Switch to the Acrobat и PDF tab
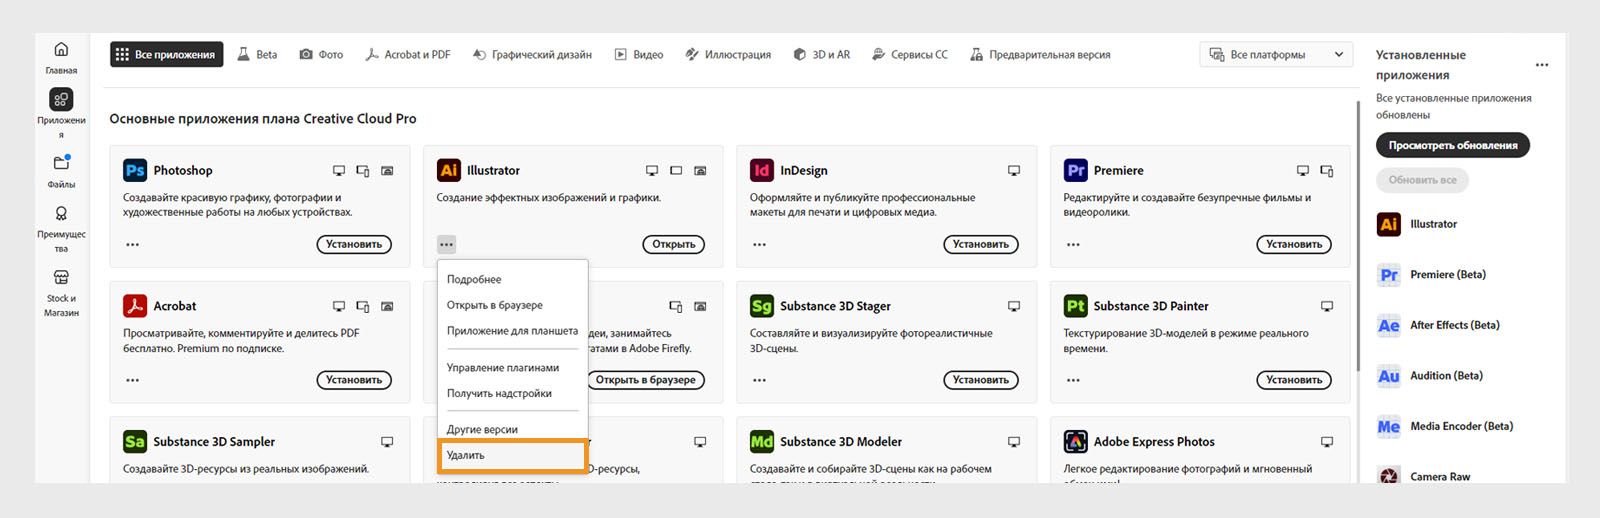The image size is (1600, 518). click(x=407, y=55)
